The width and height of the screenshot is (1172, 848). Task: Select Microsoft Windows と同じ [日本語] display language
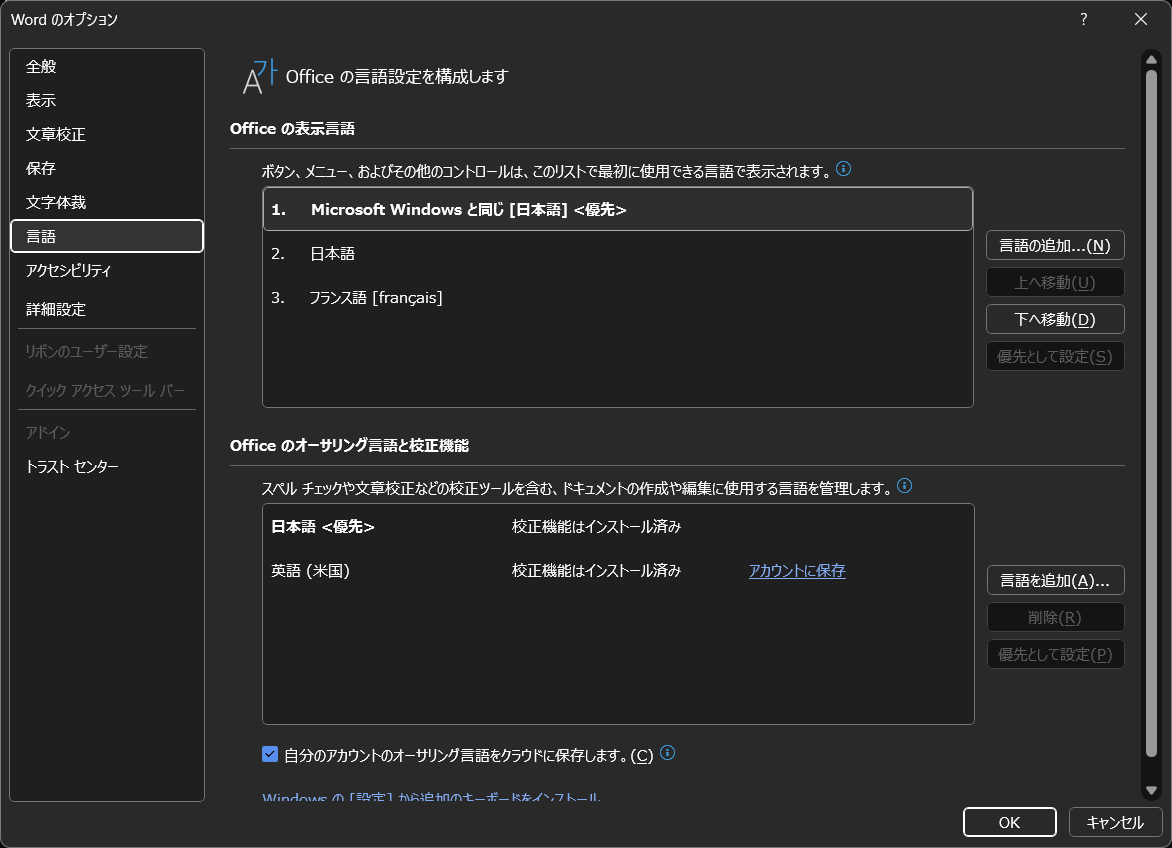(x=617, y=209)
